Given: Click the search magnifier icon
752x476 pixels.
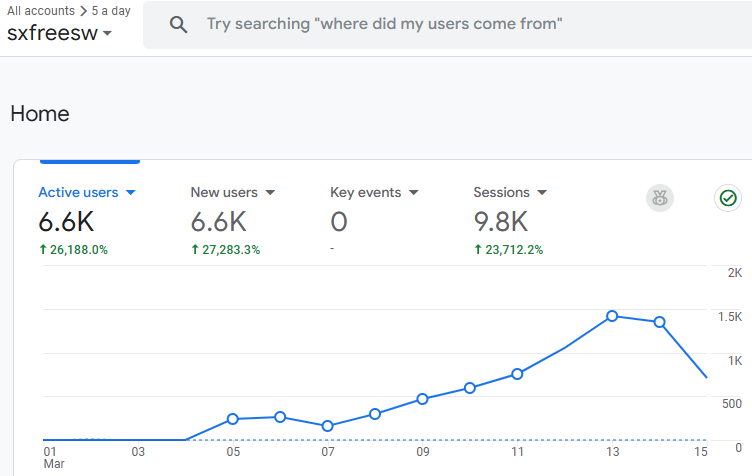Looking at the screenshot, I should (179, 25).
